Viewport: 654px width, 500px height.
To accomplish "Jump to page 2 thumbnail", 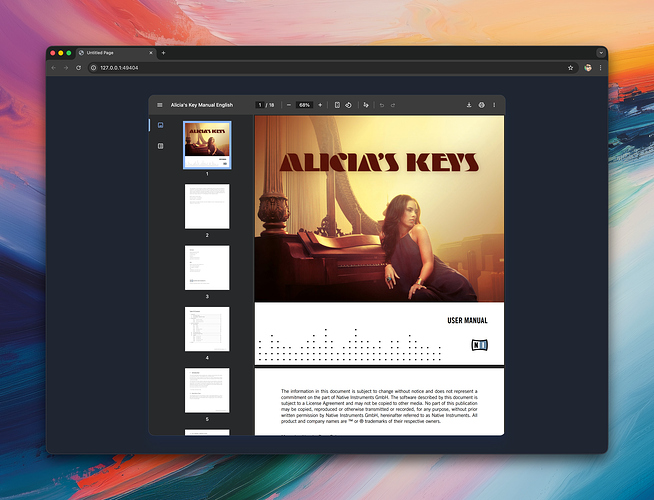I will (207, 206).
